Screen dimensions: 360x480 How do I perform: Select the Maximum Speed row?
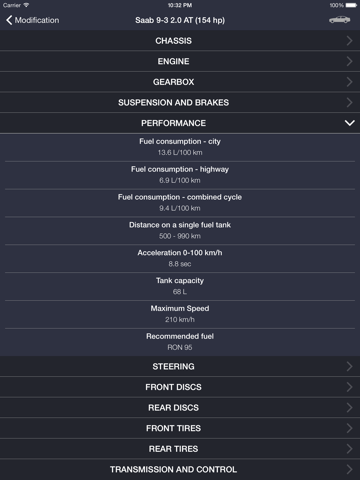(x=180, y=314)
